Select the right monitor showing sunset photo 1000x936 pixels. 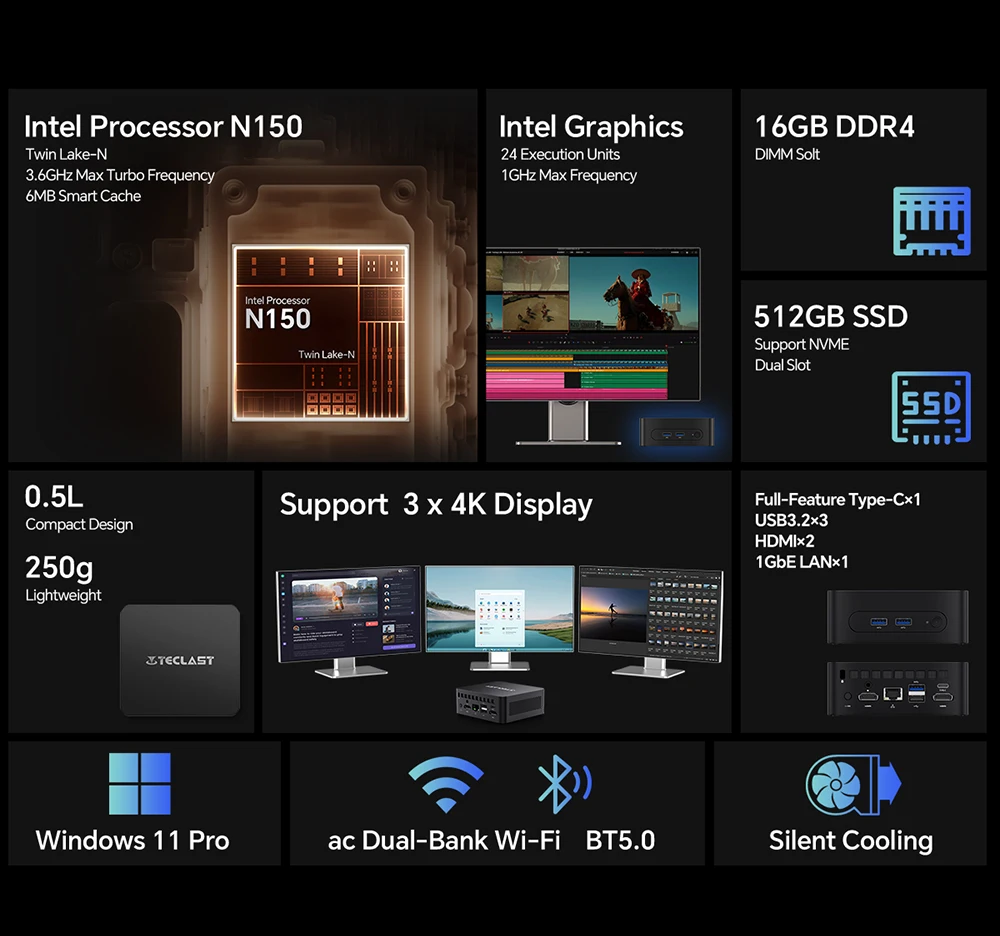[x=650, y=615]
